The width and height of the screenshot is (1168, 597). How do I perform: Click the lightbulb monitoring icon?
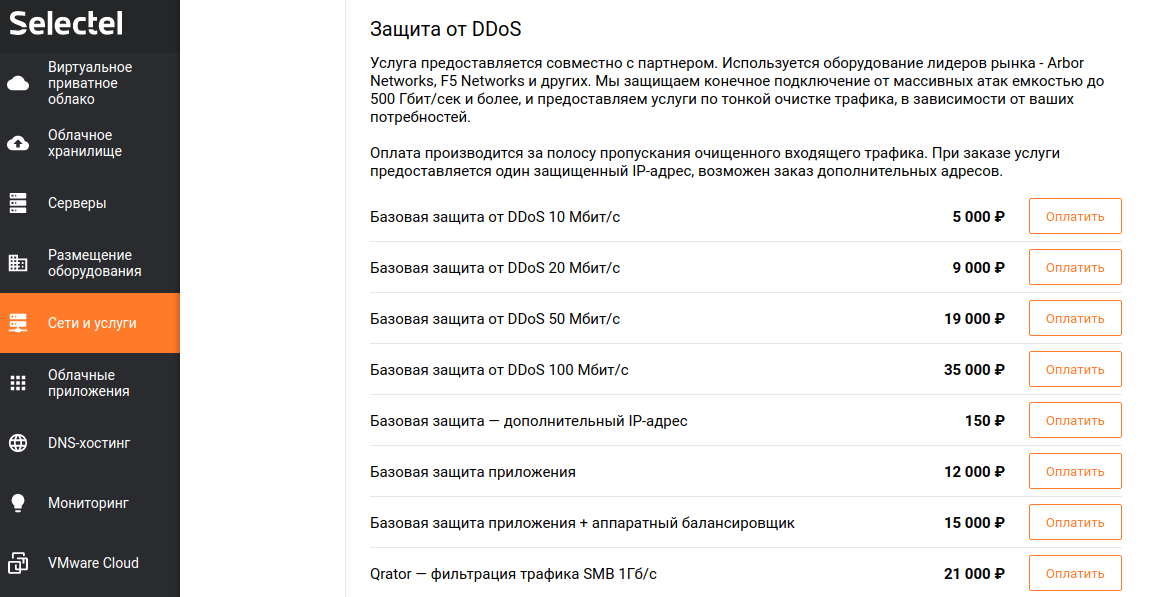[18, 503]
